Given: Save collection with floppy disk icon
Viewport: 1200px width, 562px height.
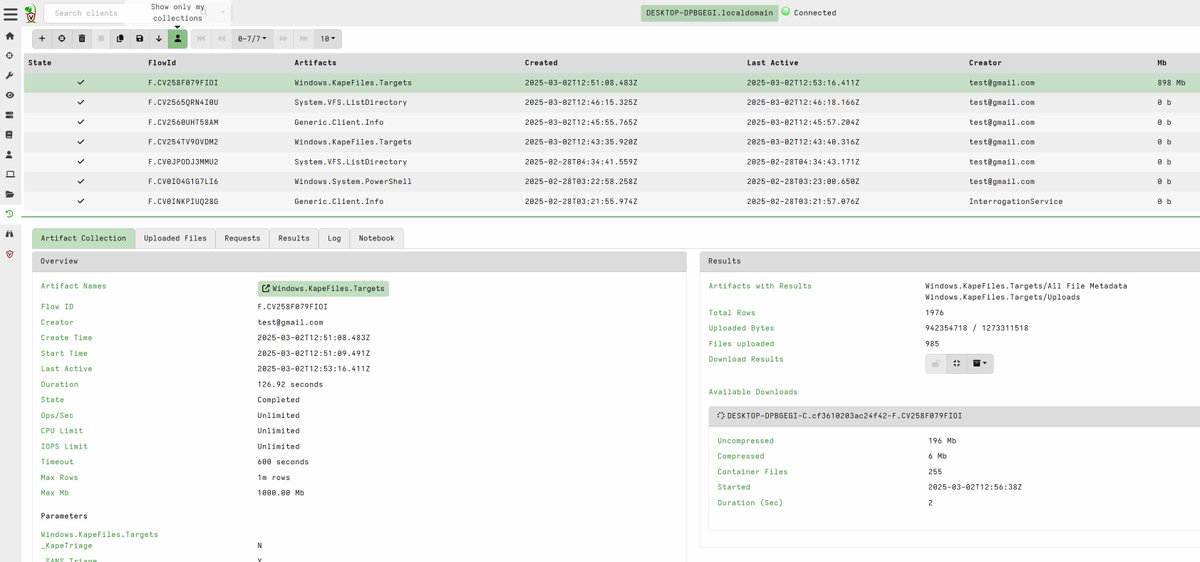Looking at the screenshot, I should (139, 38).
